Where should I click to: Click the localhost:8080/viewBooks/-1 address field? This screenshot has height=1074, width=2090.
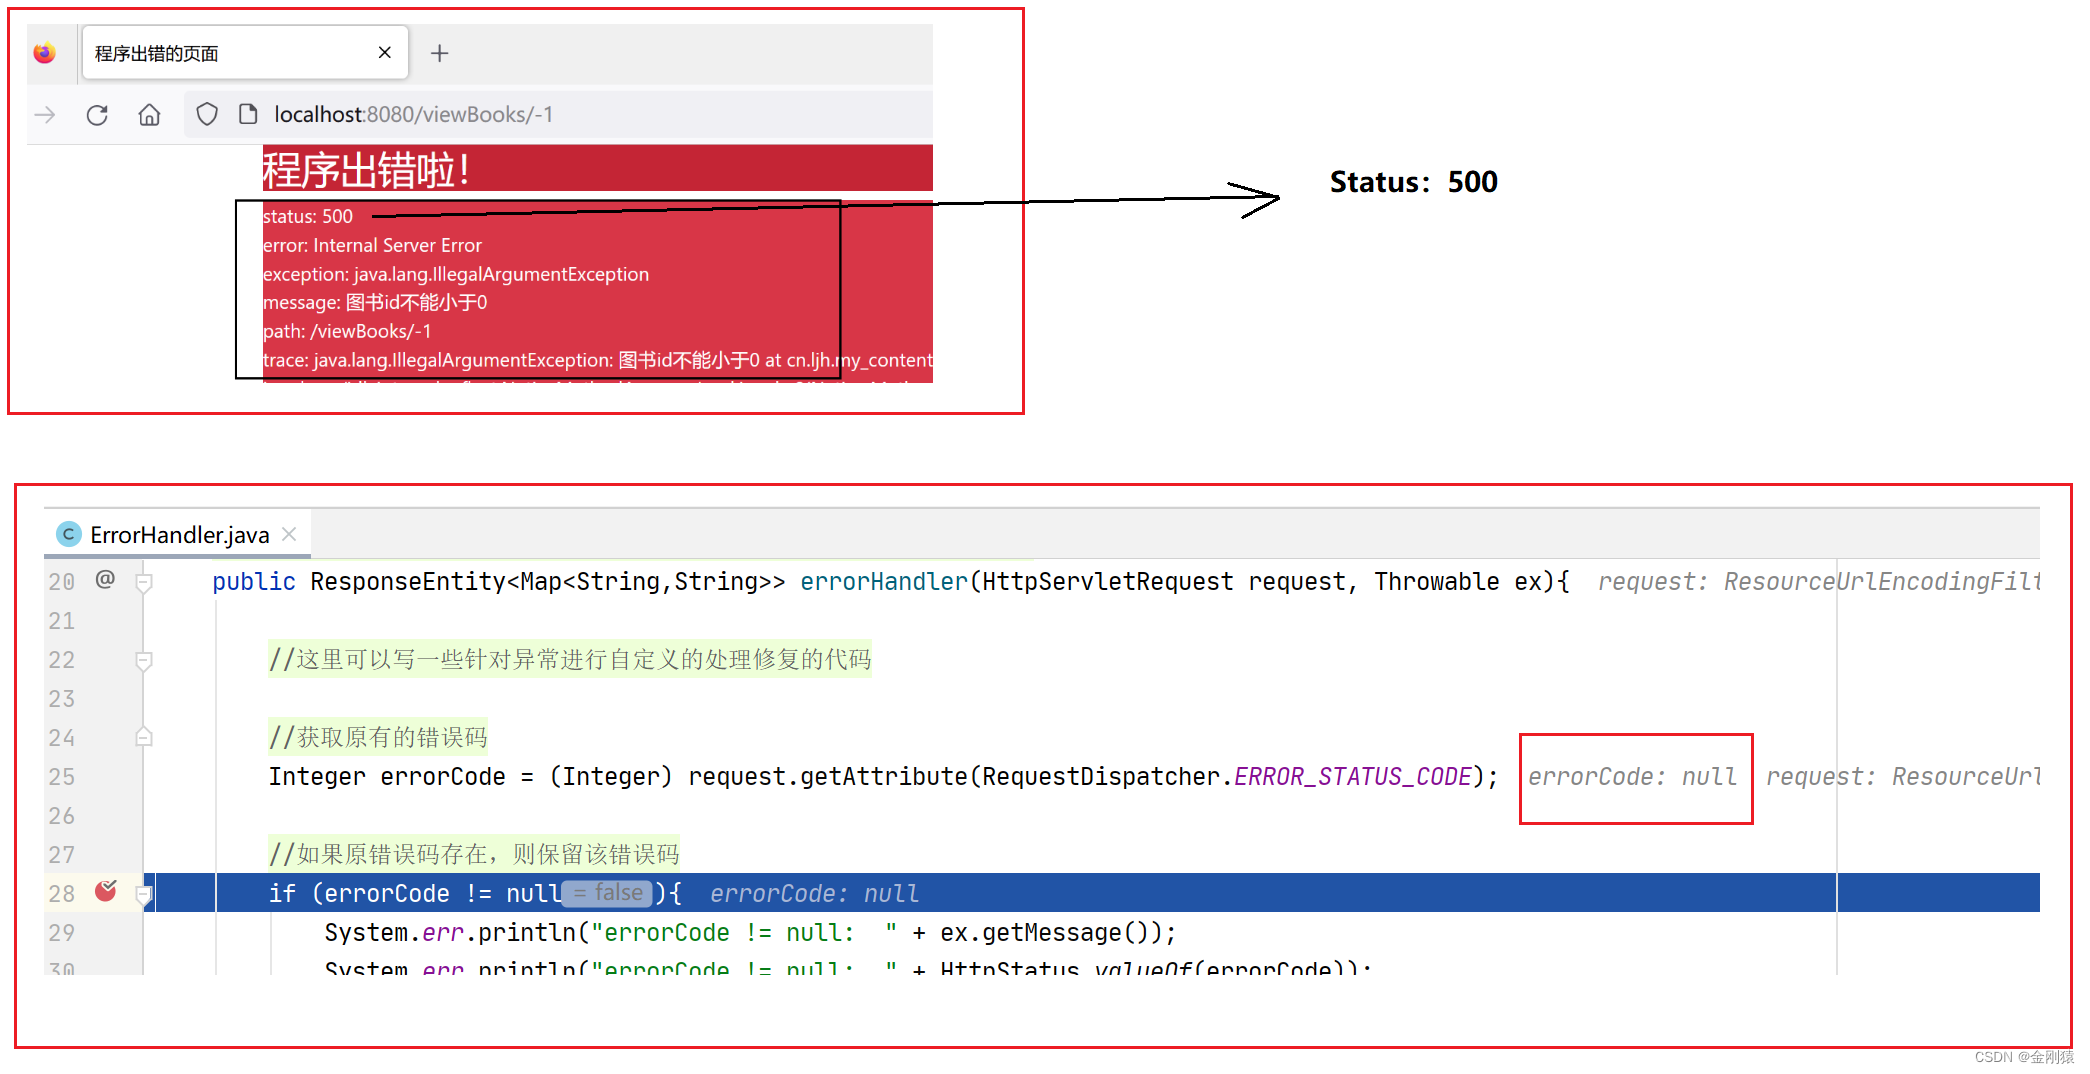[x=558, y=115]
